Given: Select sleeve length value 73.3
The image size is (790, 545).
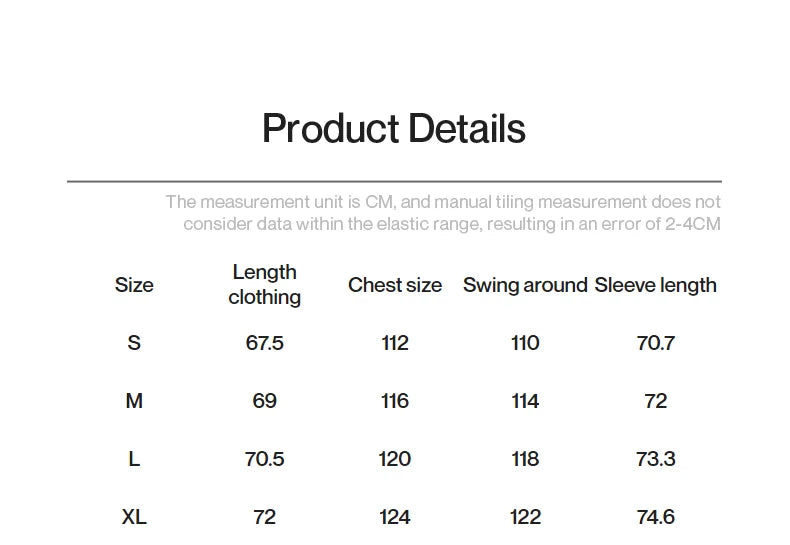Looking at the screenshot, I should click(655, 459).
